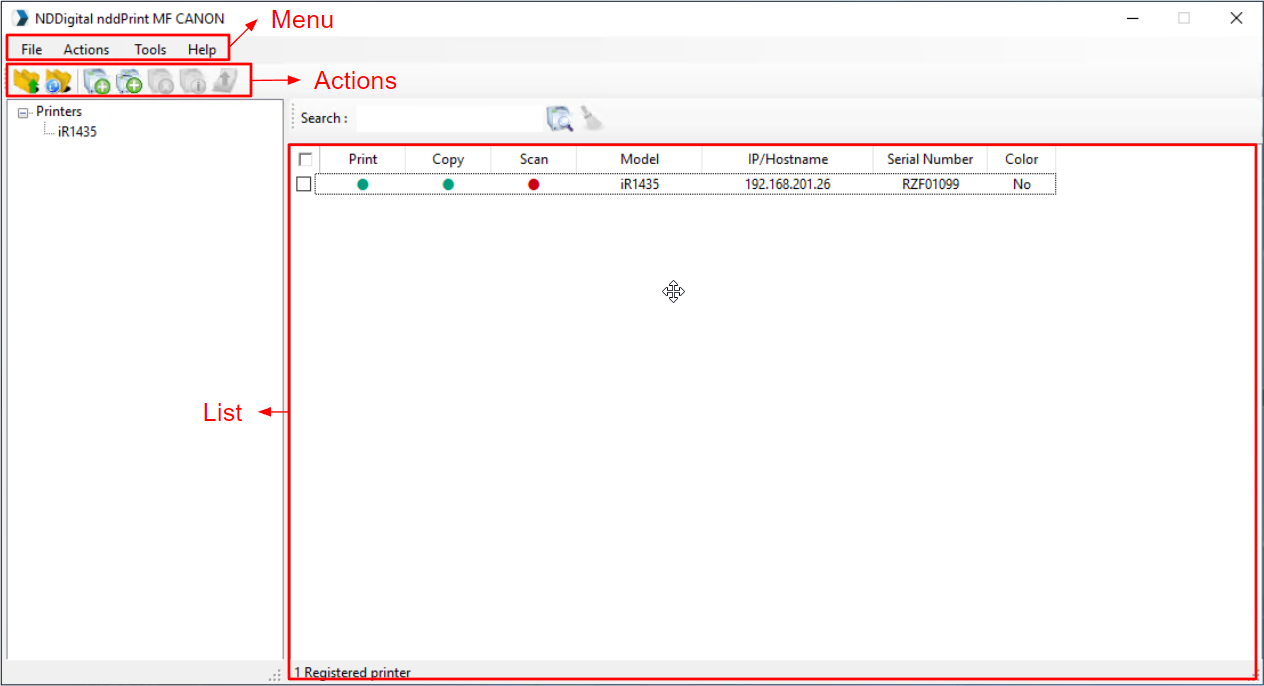Click the greyed-out printer info icon
1264x686 pixels.
(x=193, y=82)
